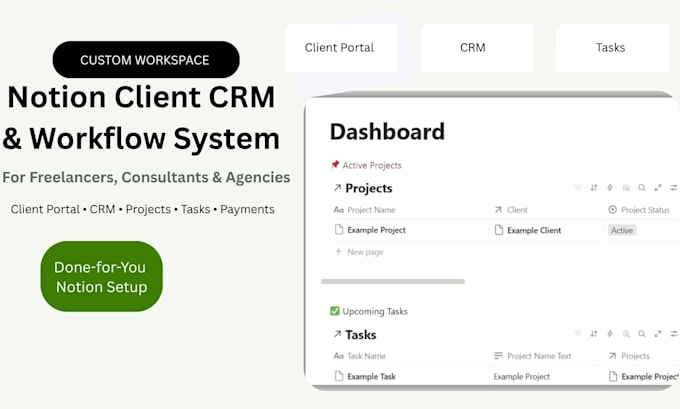Open the lightning automations icon for Projects
Image resolution: width=680 pixels, height=409 pixels.
pyautogui.click(x=610, y=188)
